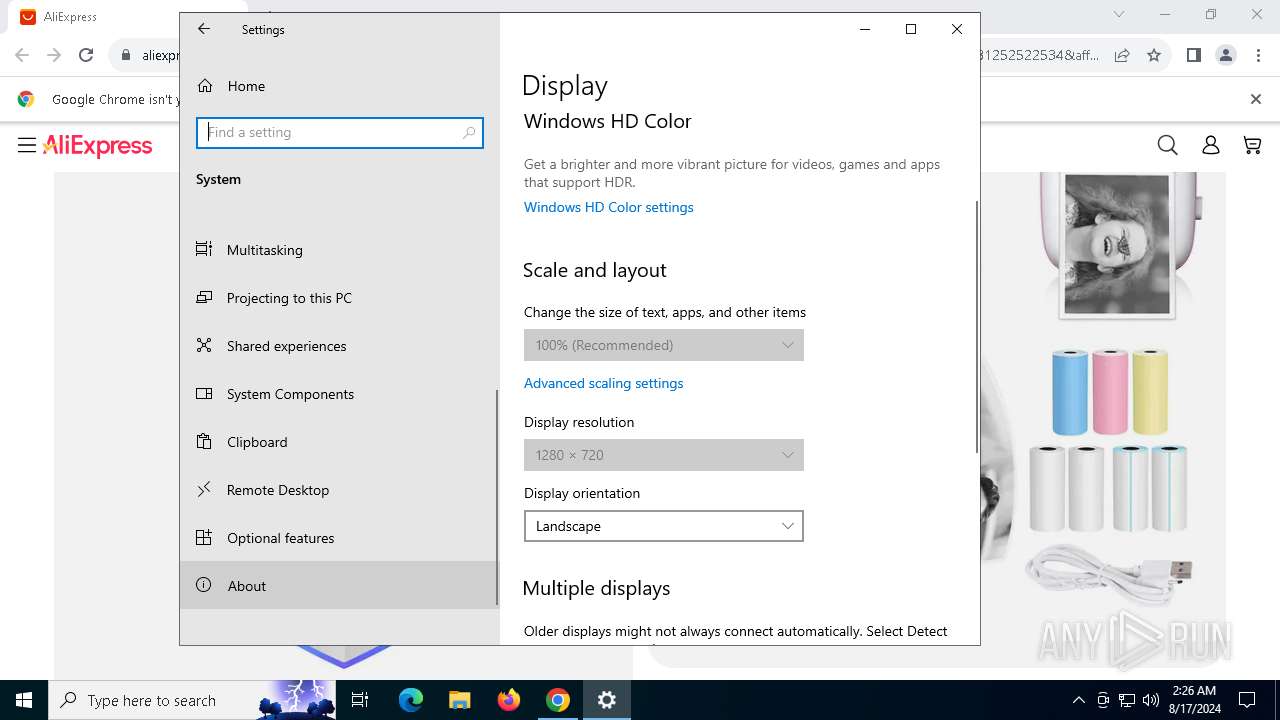Open AliExpress hamburger menu in Chrome
Screen dimensions: 1280x720
point(27,146)
